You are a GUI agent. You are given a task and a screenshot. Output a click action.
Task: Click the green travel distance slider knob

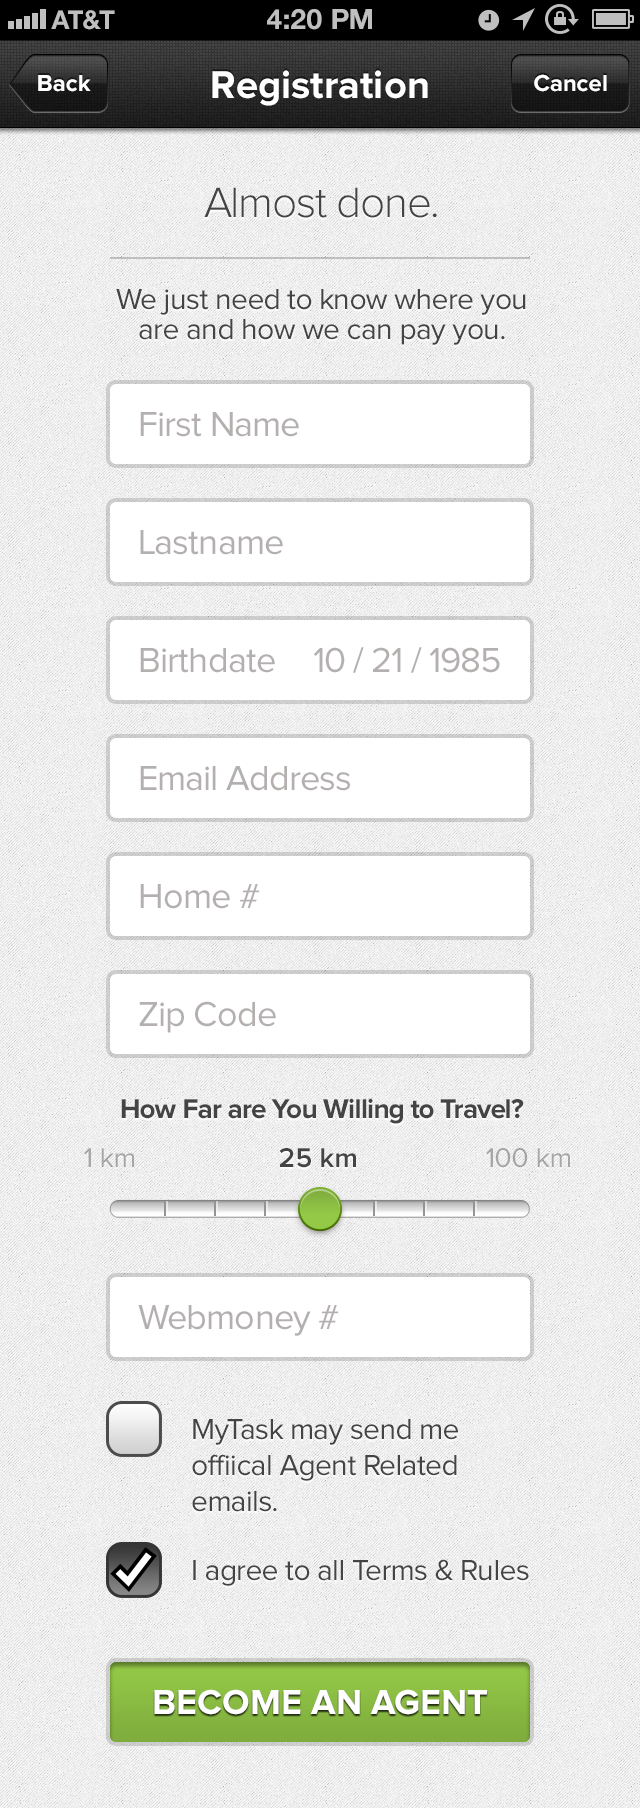click(320, 1209)
